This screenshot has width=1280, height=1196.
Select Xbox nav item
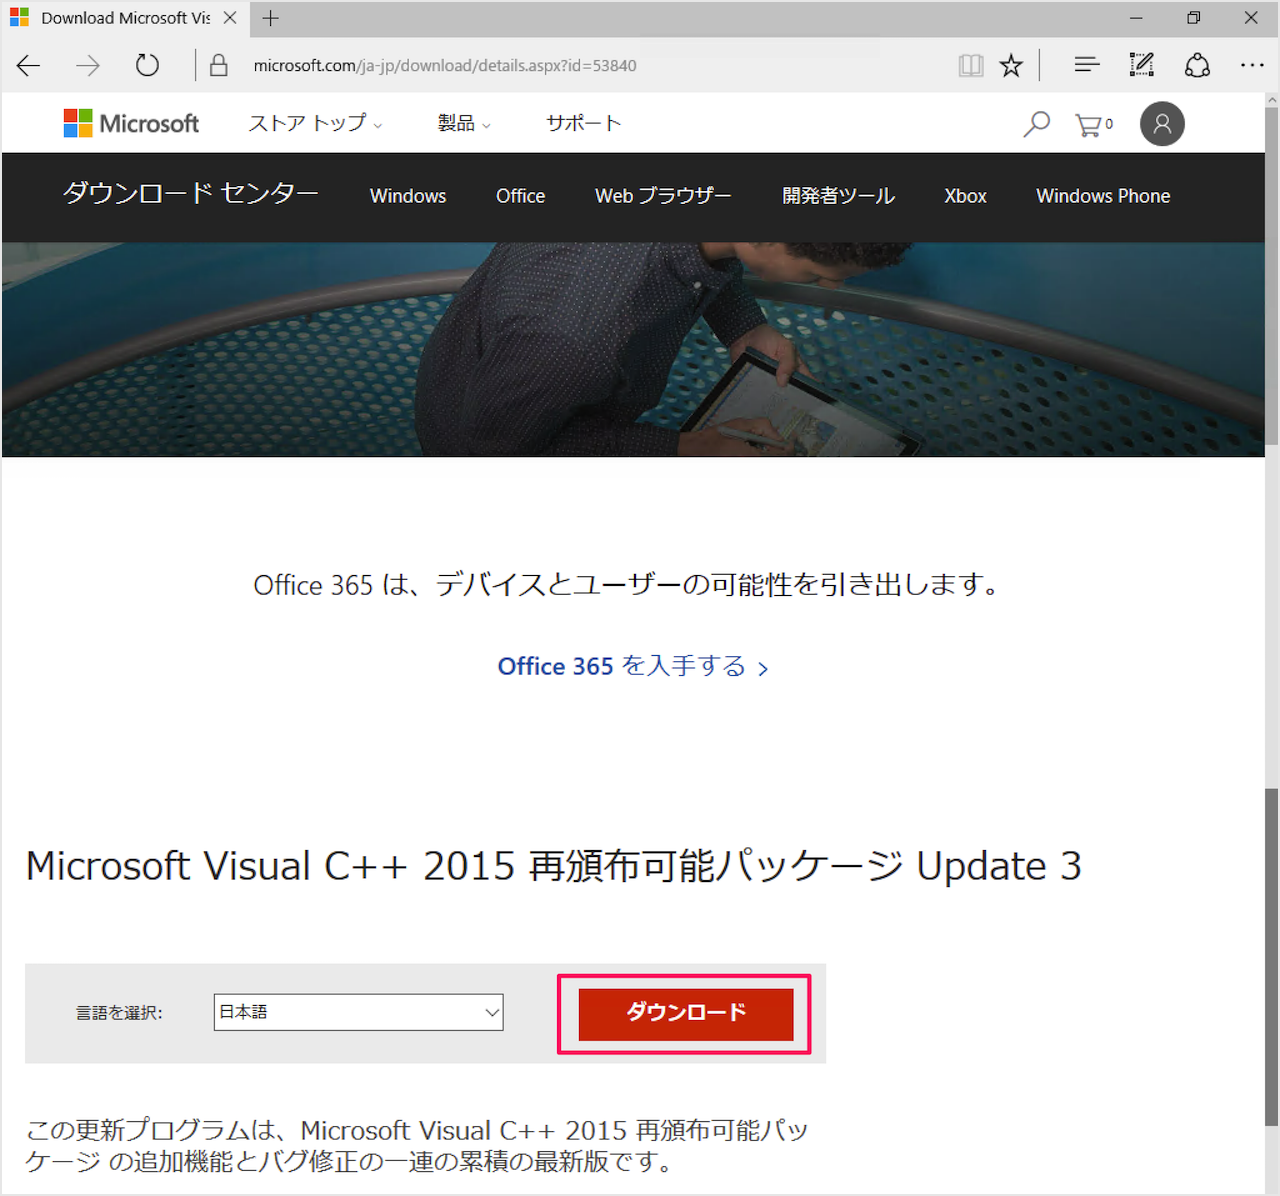point(965,196)
